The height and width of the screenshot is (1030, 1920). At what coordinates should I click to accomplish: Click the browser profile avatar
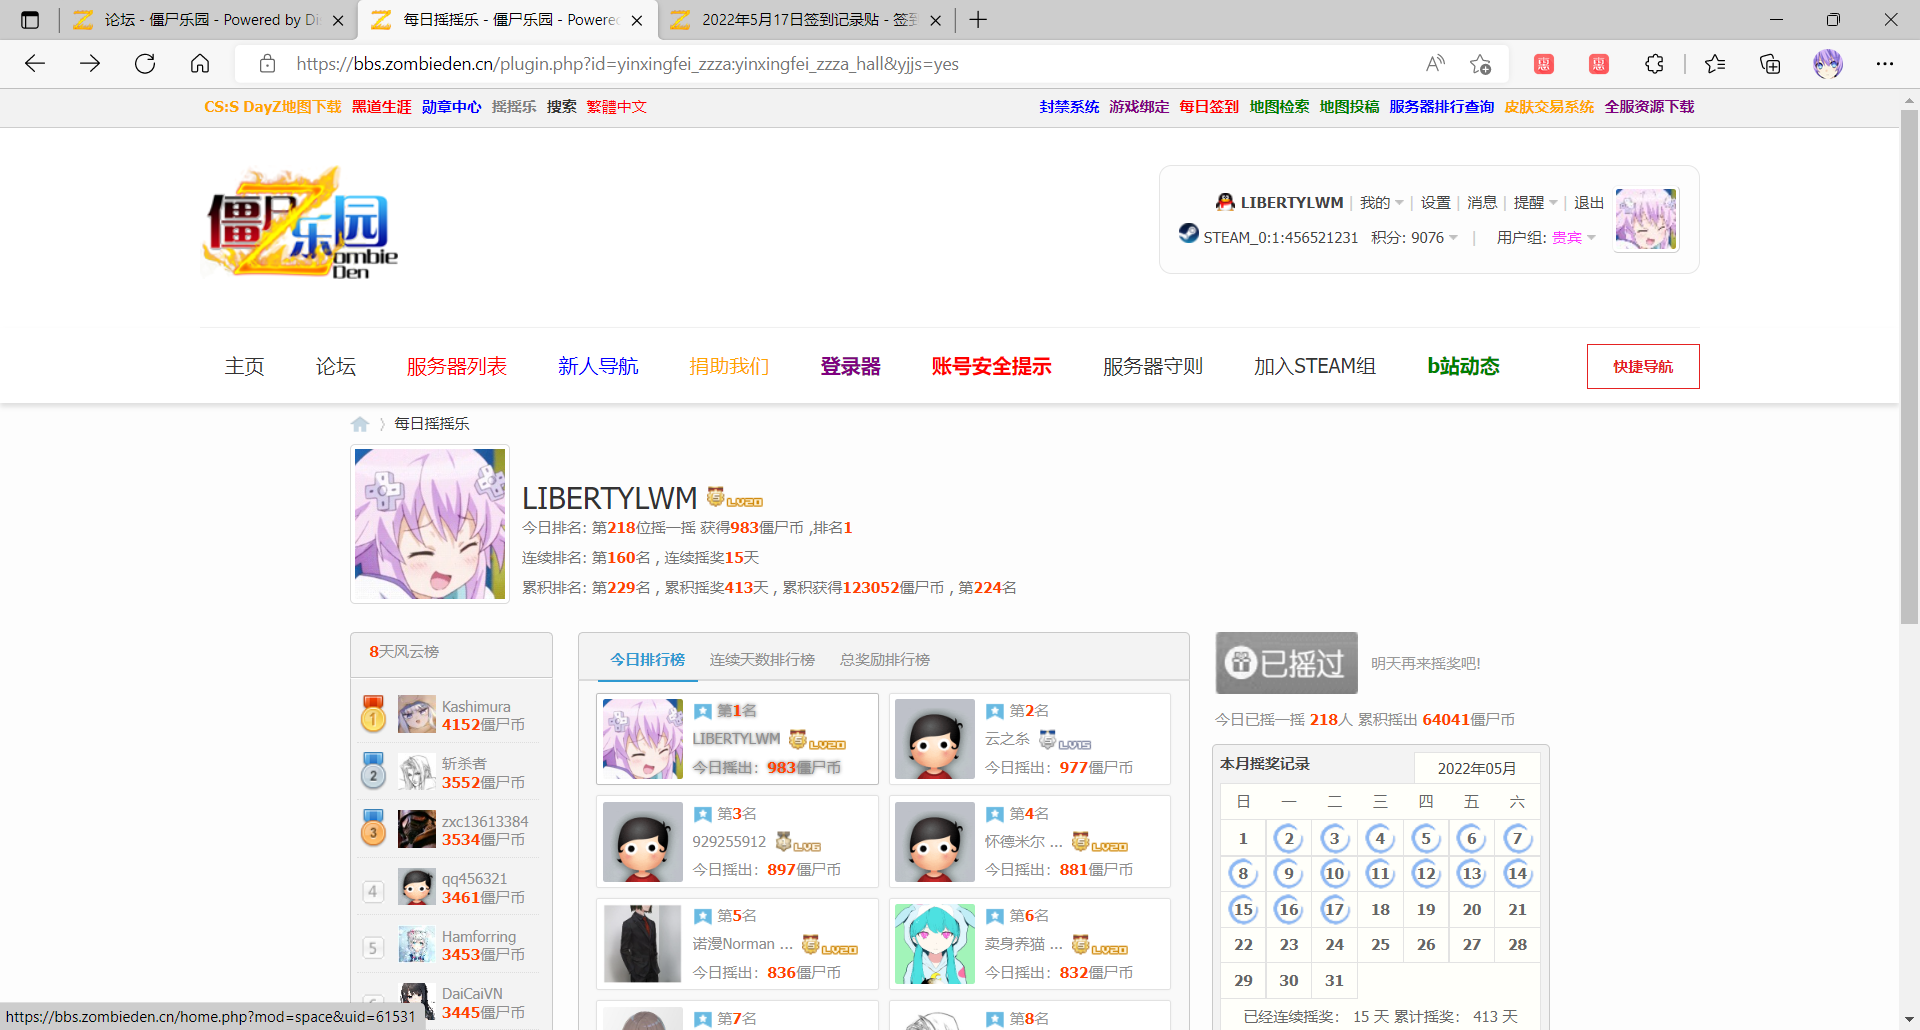point(1828,64)
